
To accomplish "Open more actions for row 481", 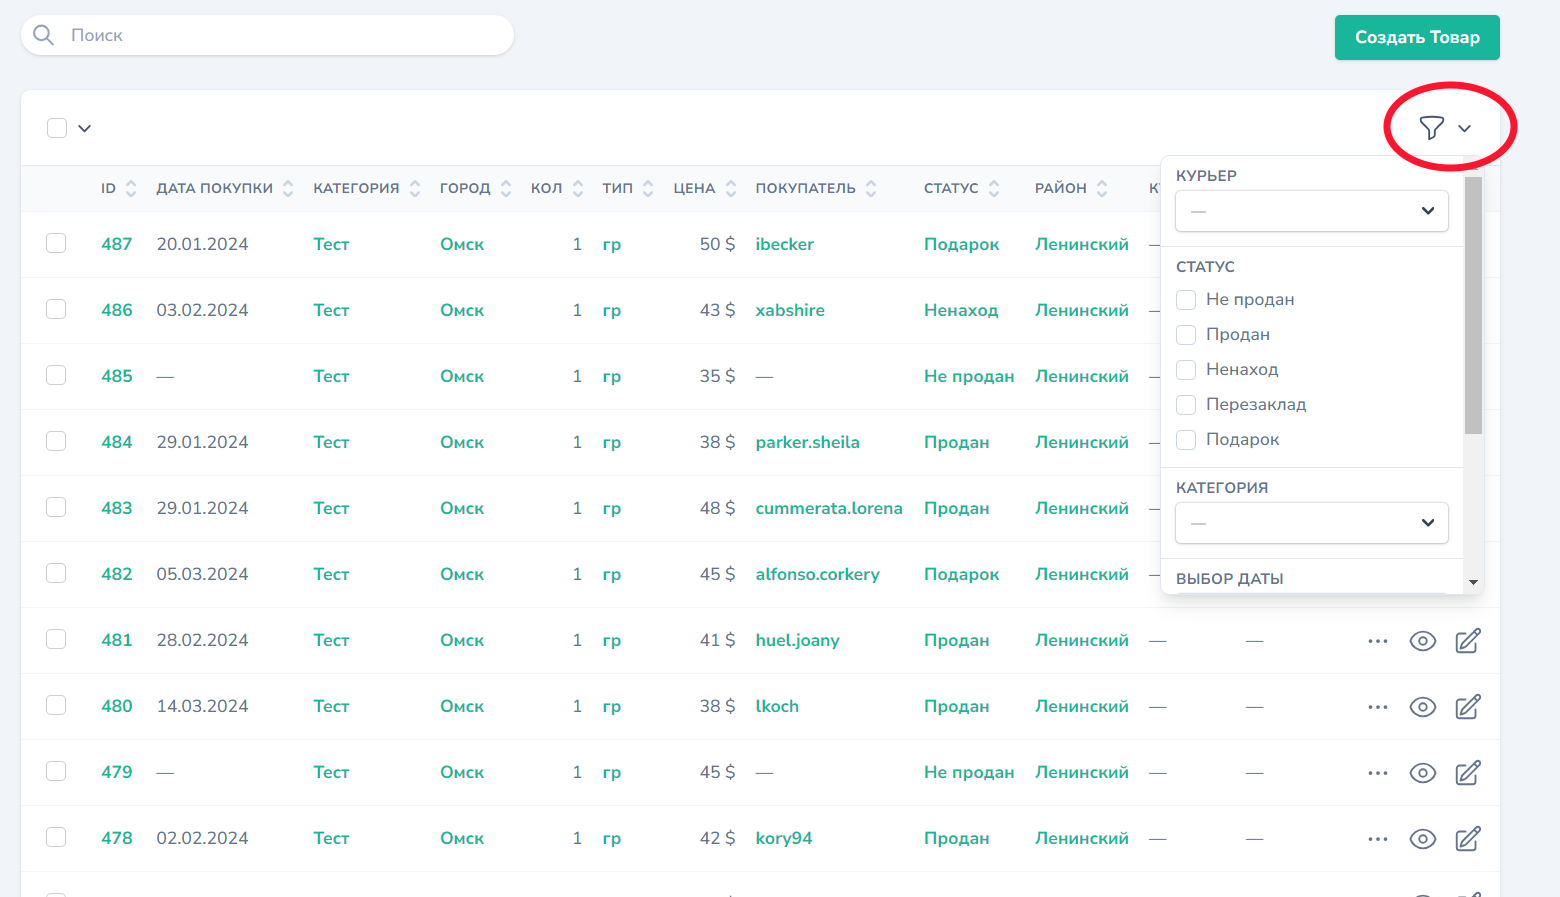I will pyautogui.click(x=1378, y=641).
